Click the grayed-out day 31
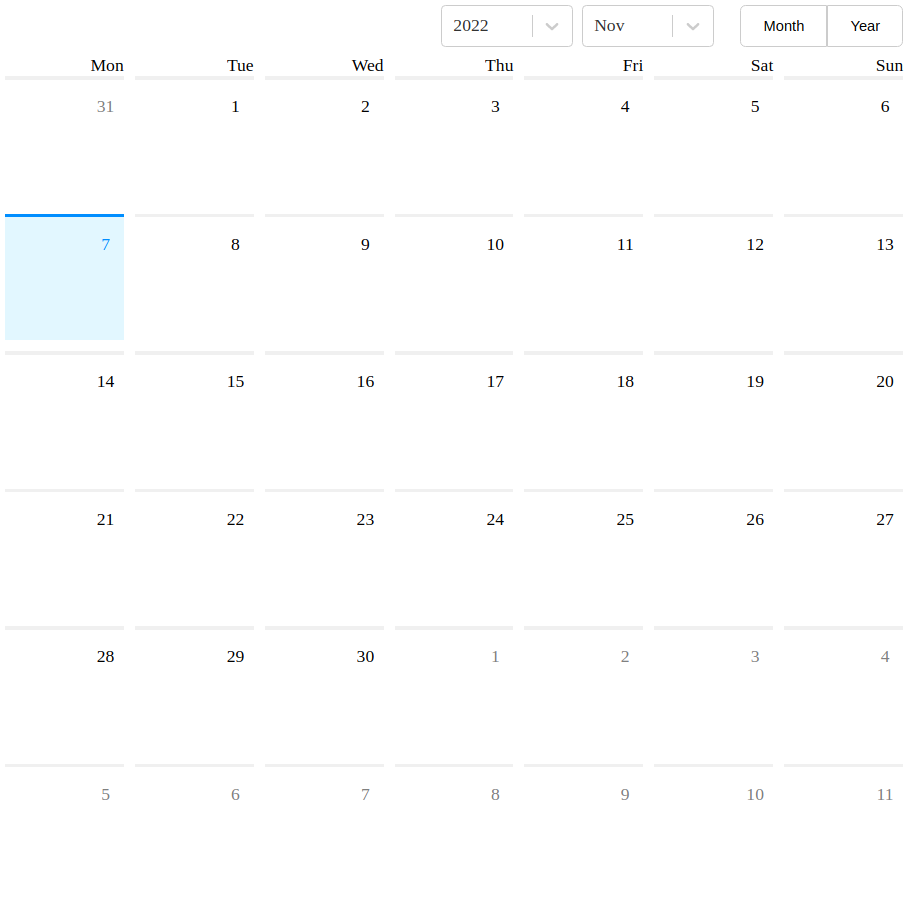 click(64, 140)
